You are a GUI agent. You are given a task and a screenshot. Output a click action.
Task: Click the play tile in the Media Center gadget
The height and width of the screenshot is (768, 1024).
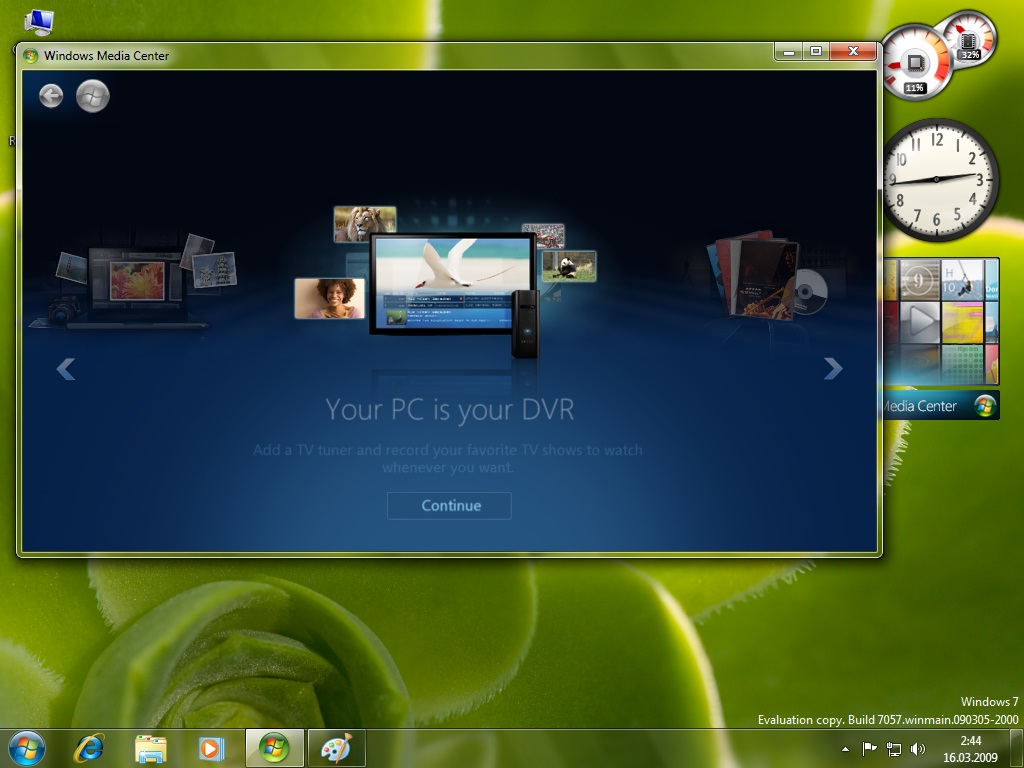(x=920, y=322)
